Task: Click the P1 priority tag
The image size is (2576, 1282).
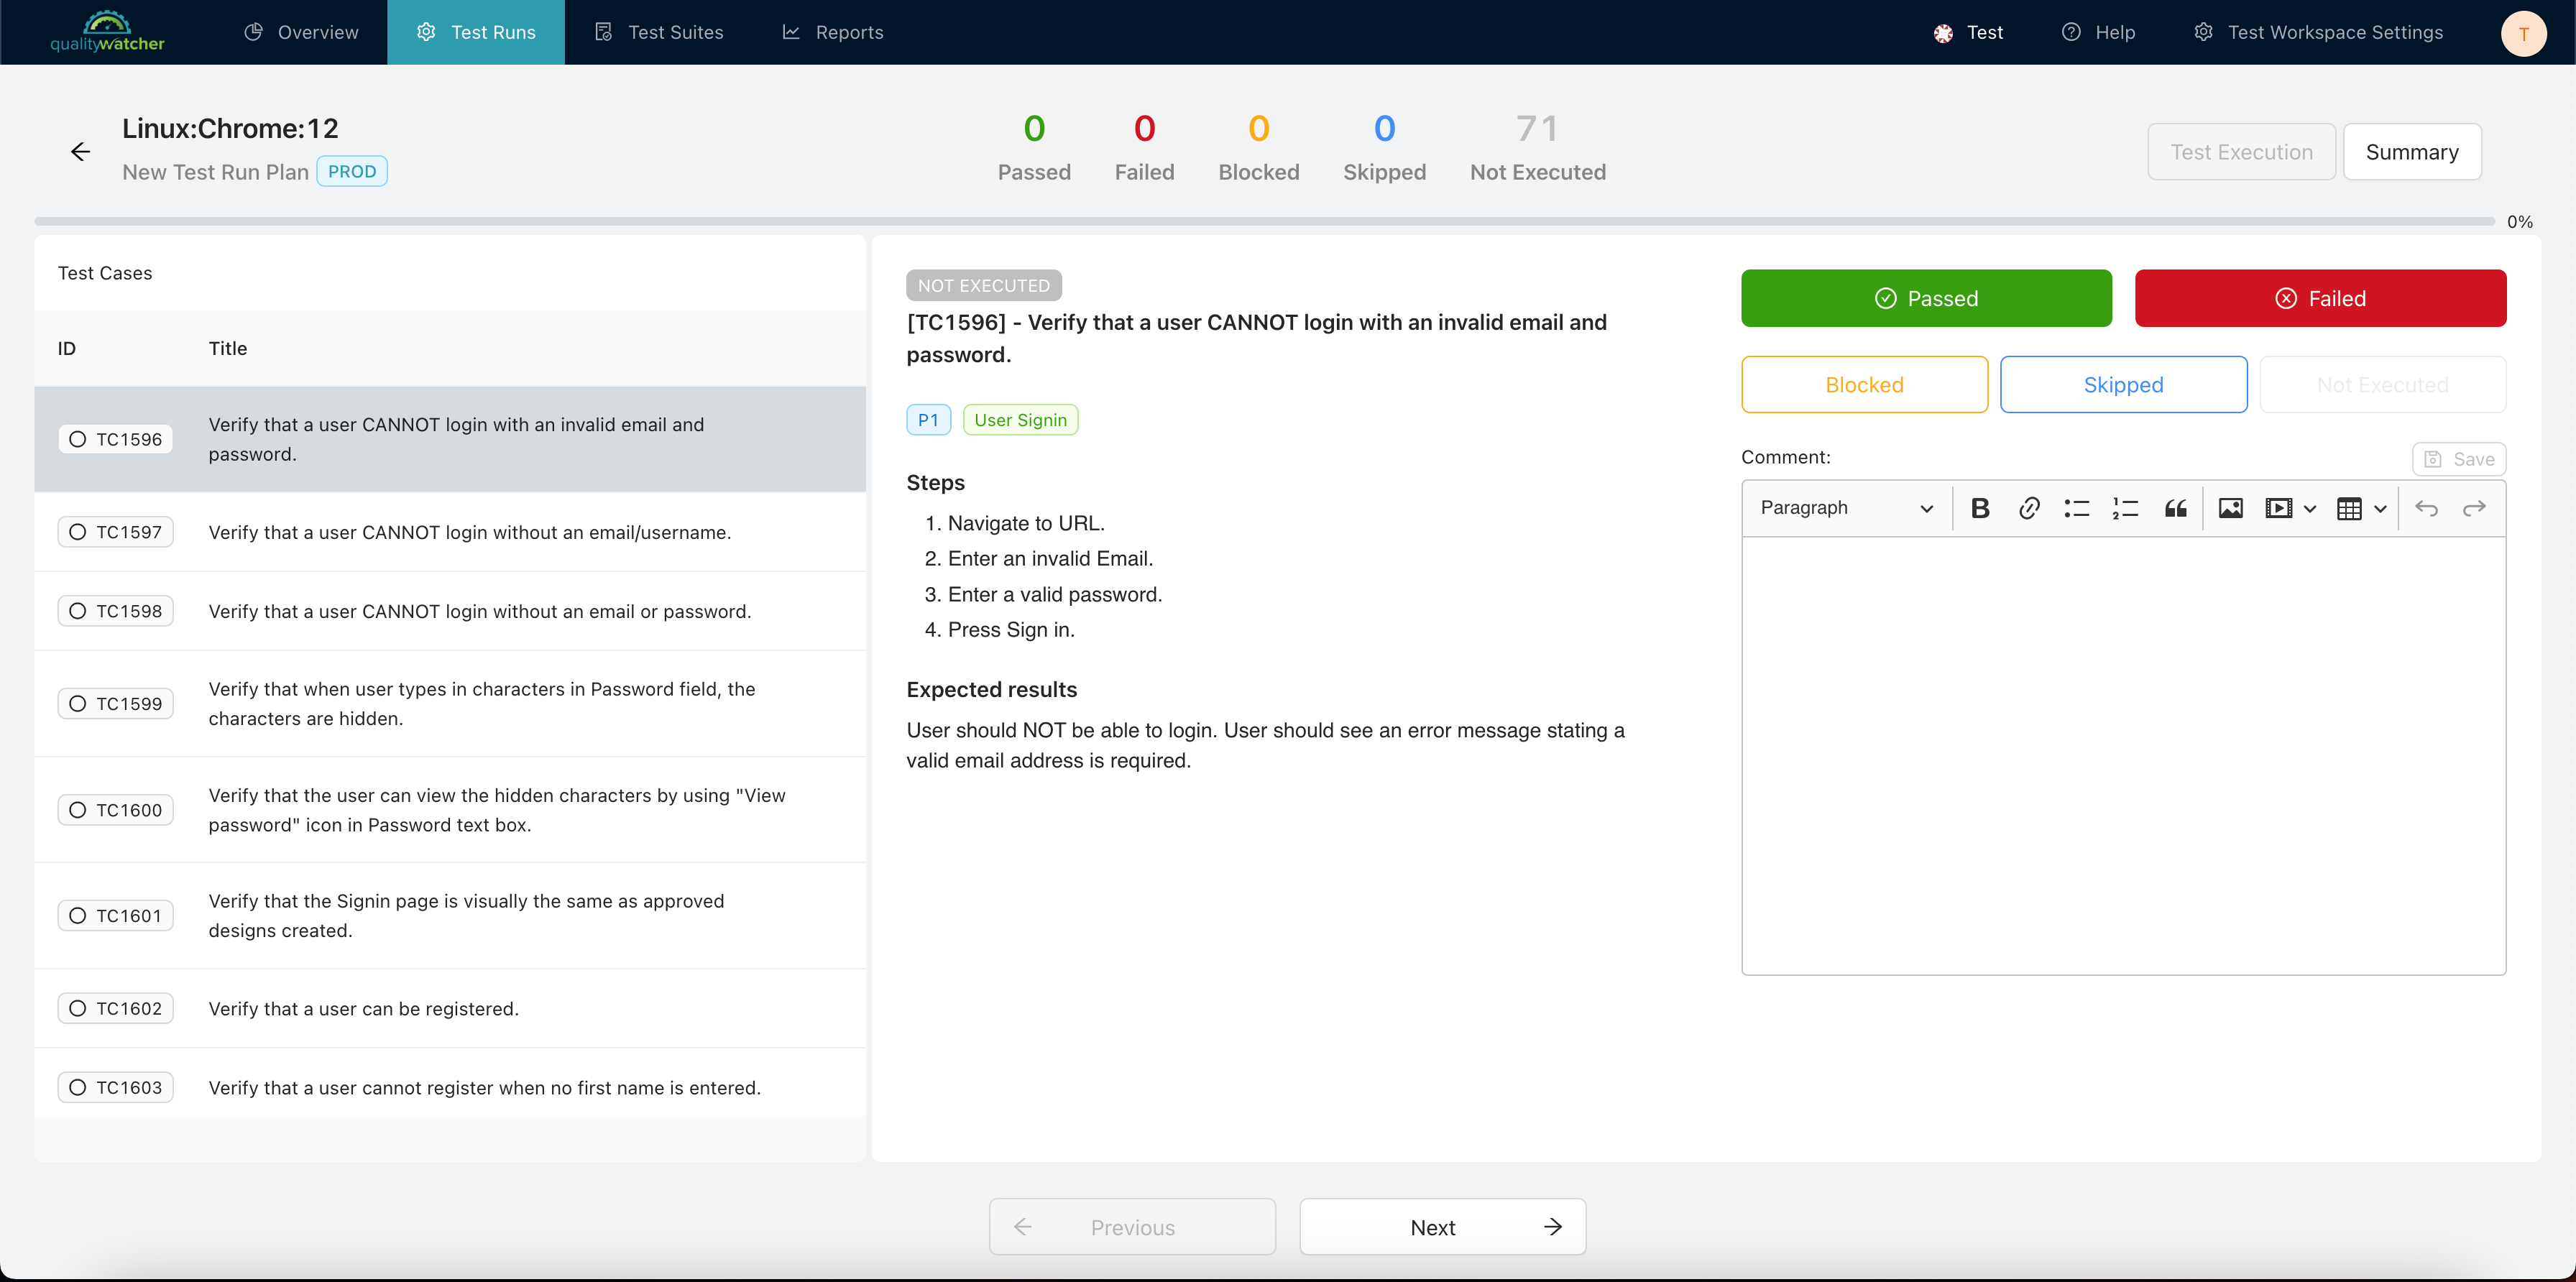Action: tap(928, 420)
